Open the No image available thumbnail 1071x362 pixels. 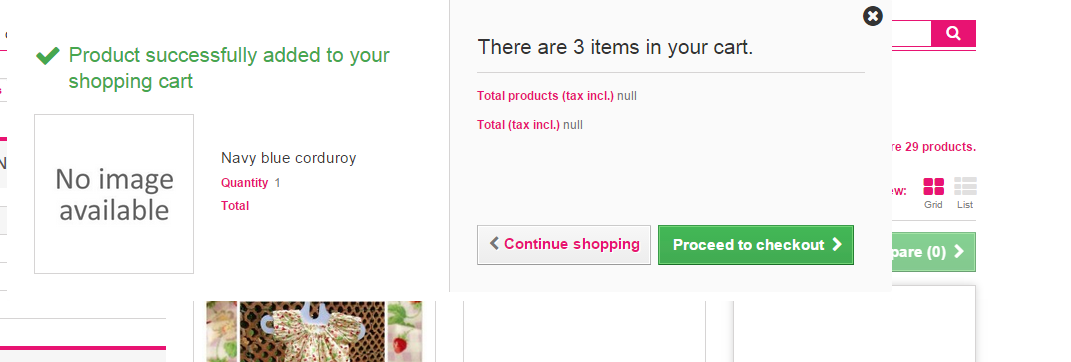[114, 194]
